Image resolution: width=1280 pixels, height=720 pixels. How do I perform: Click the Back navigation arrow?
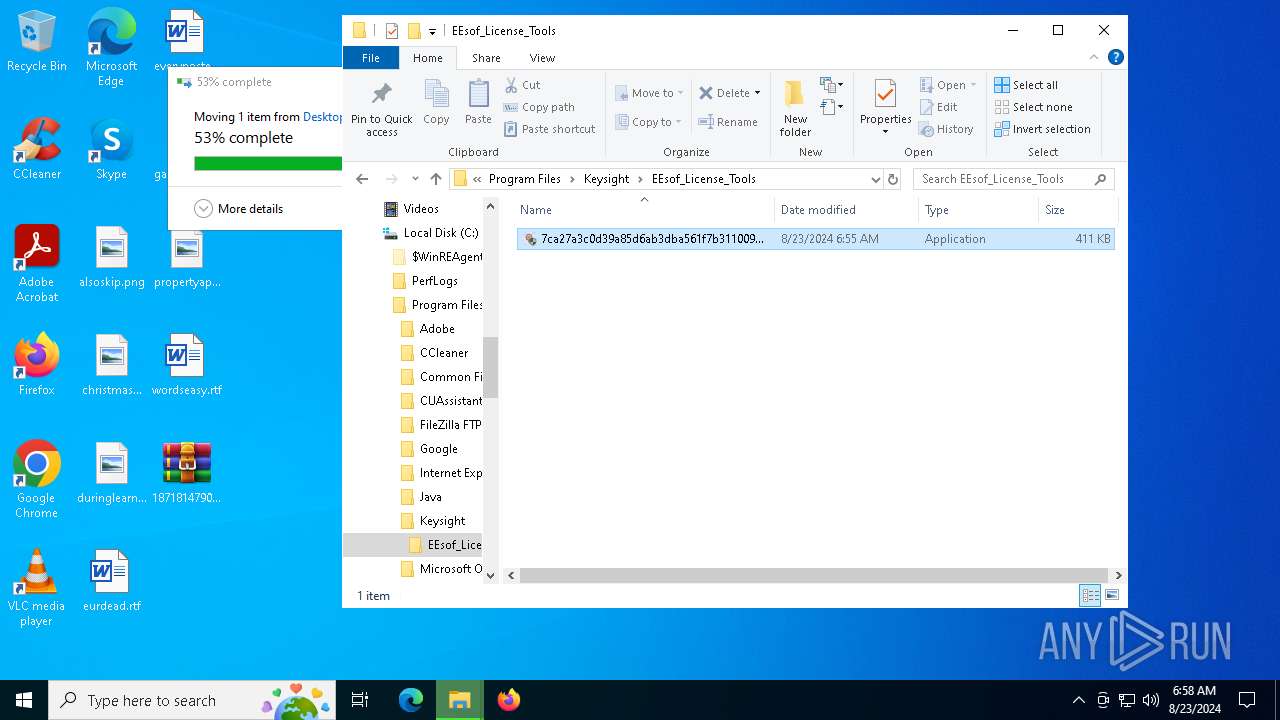click(x=362, y=179)
